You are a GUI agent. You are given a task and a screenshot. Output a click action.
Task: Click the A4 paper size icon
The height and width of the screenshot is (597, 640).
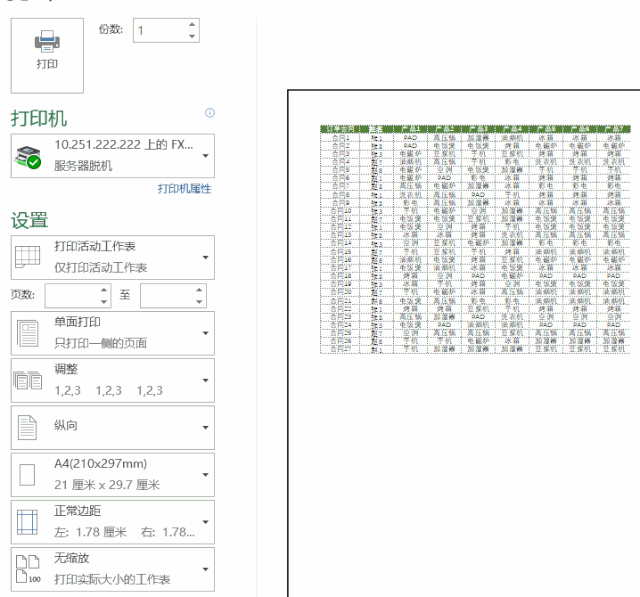click(x=27, y=475)
